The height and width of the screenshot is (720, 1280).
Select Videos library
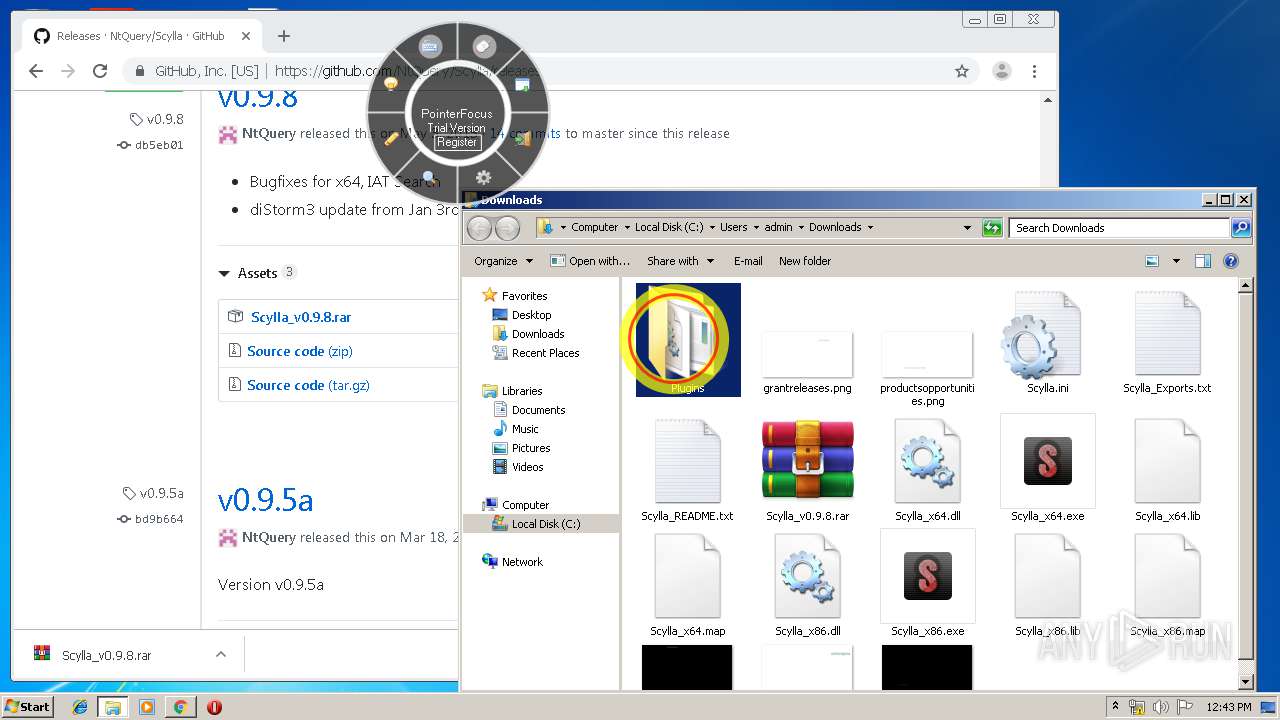pyautogui.click(x=527, y=467)
